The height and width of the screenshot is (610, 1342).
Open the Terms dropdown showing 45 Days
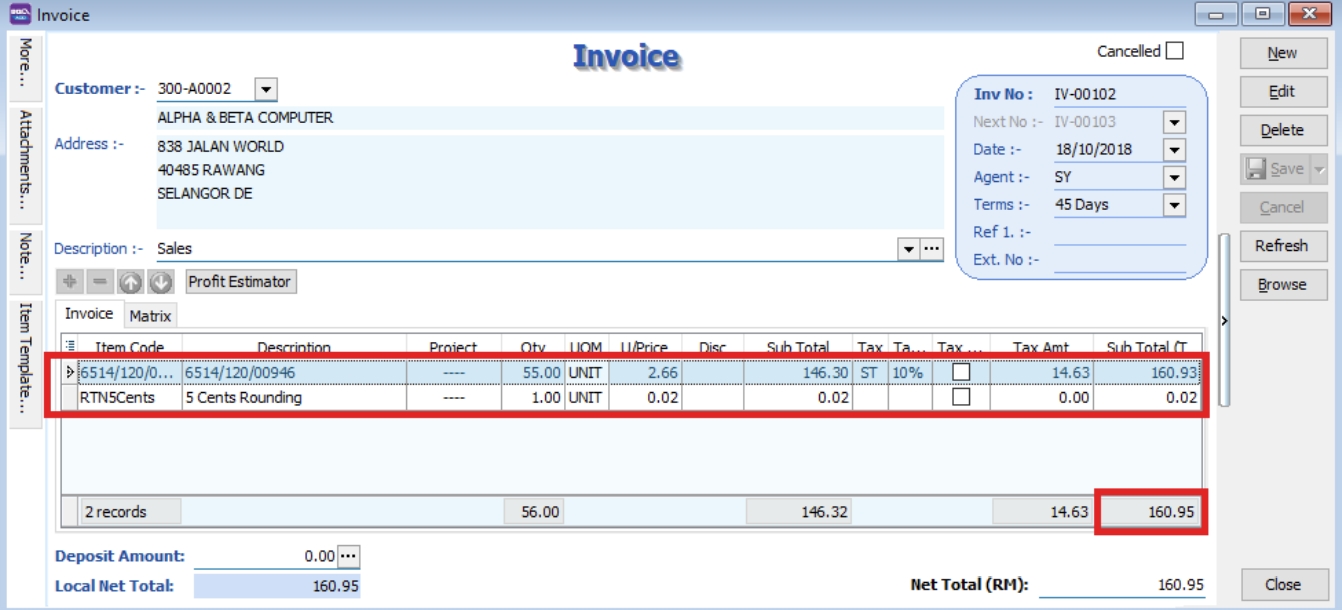[x=1174, y=205]
